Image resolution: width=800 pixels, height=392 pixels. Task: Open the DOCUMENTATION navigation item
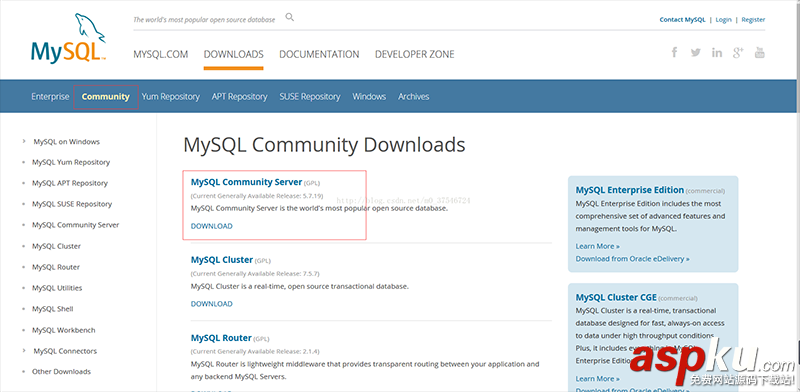(x=319, y=54)
